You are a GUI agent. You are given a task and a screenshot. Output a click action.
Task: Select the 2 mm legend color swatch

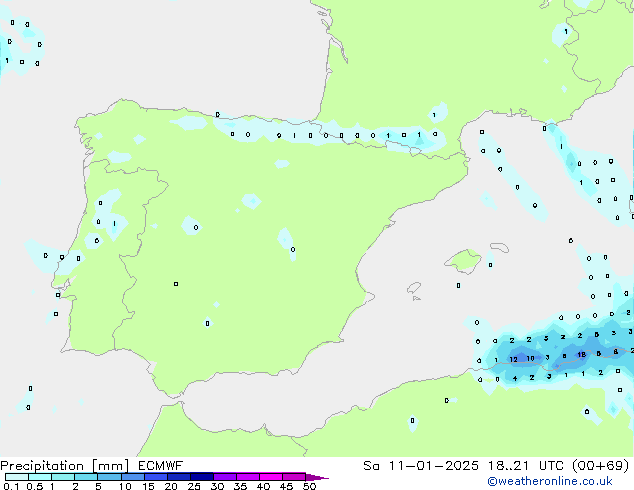[86, 477]
